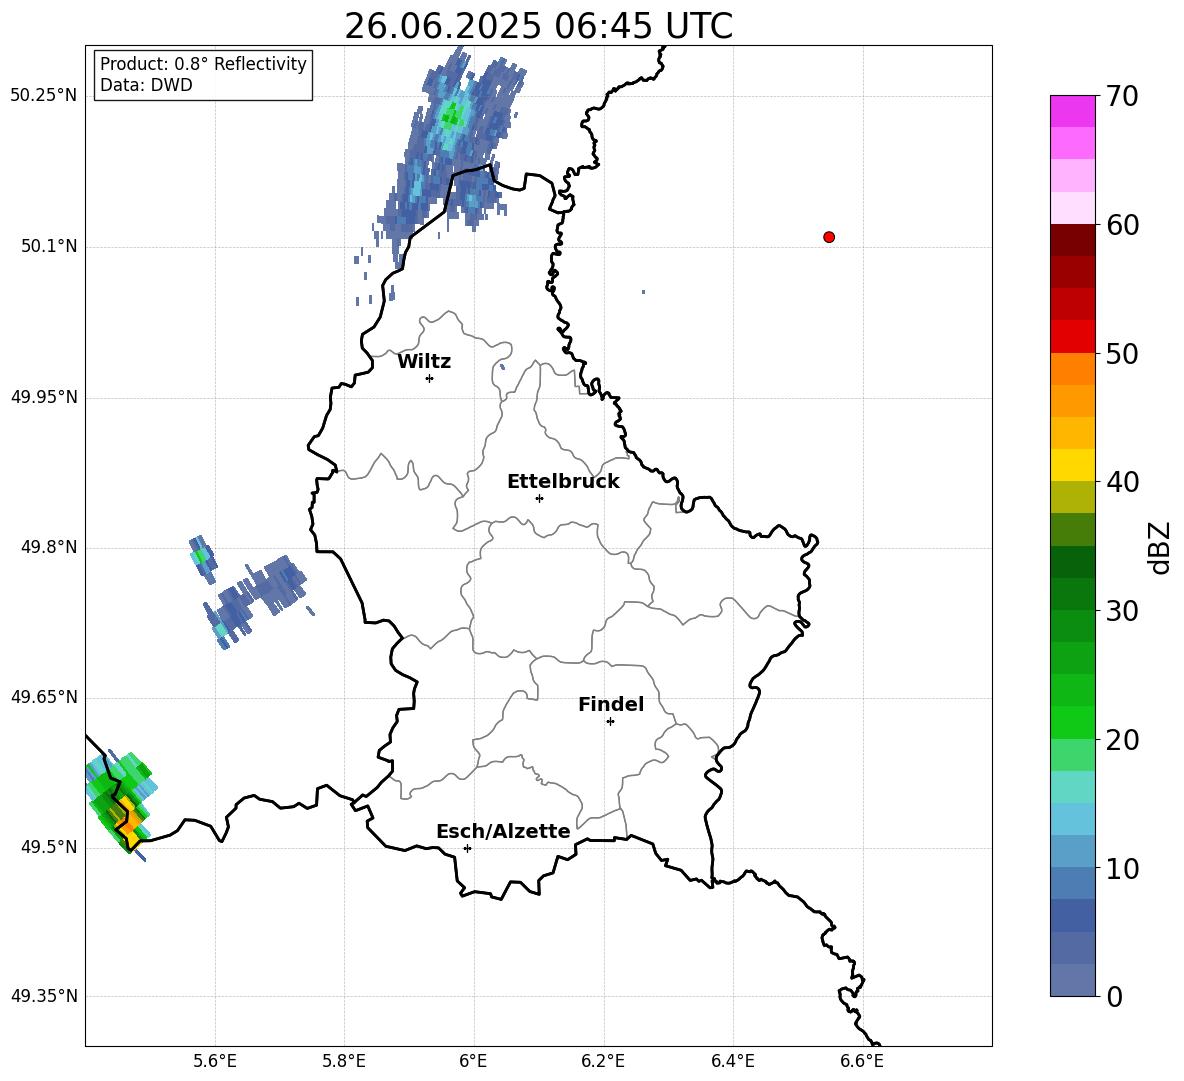Click the Findel station cross marker

pyautogui.click(x=610, y=722)
